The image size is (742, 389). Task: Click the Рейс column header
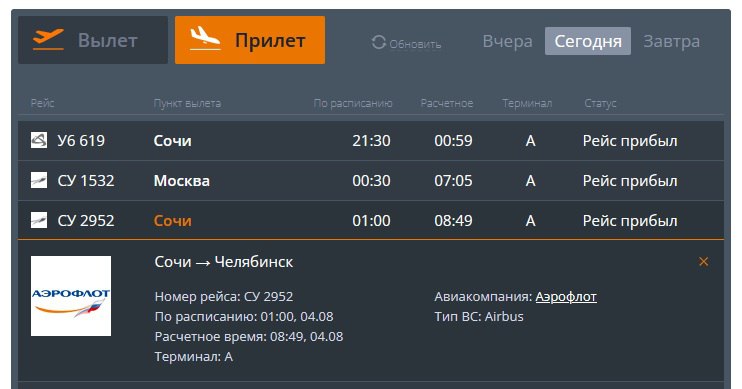[x=43, y=103]
